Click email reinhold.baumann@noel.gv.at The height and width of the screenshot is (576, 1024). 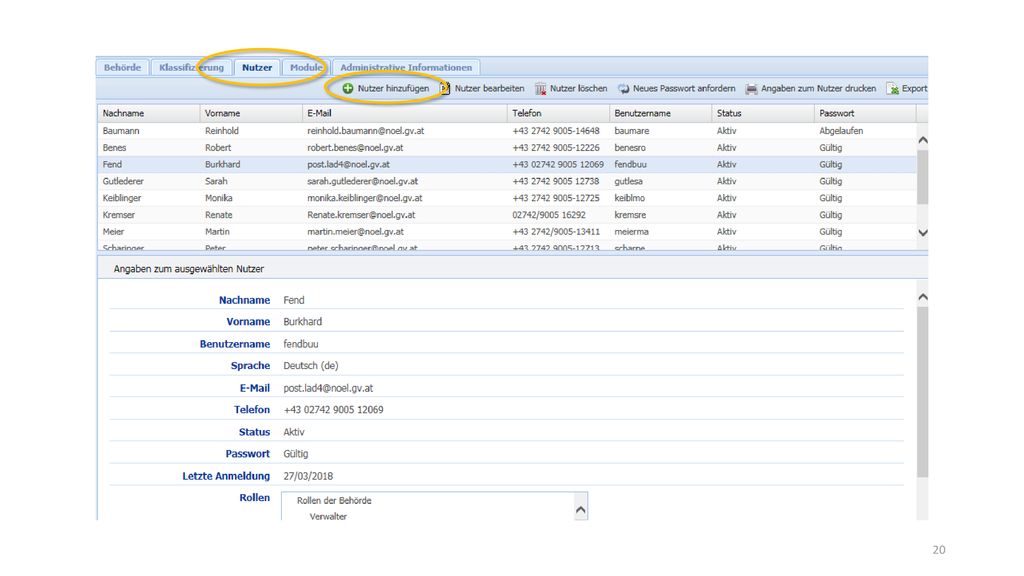click(366, 131)
